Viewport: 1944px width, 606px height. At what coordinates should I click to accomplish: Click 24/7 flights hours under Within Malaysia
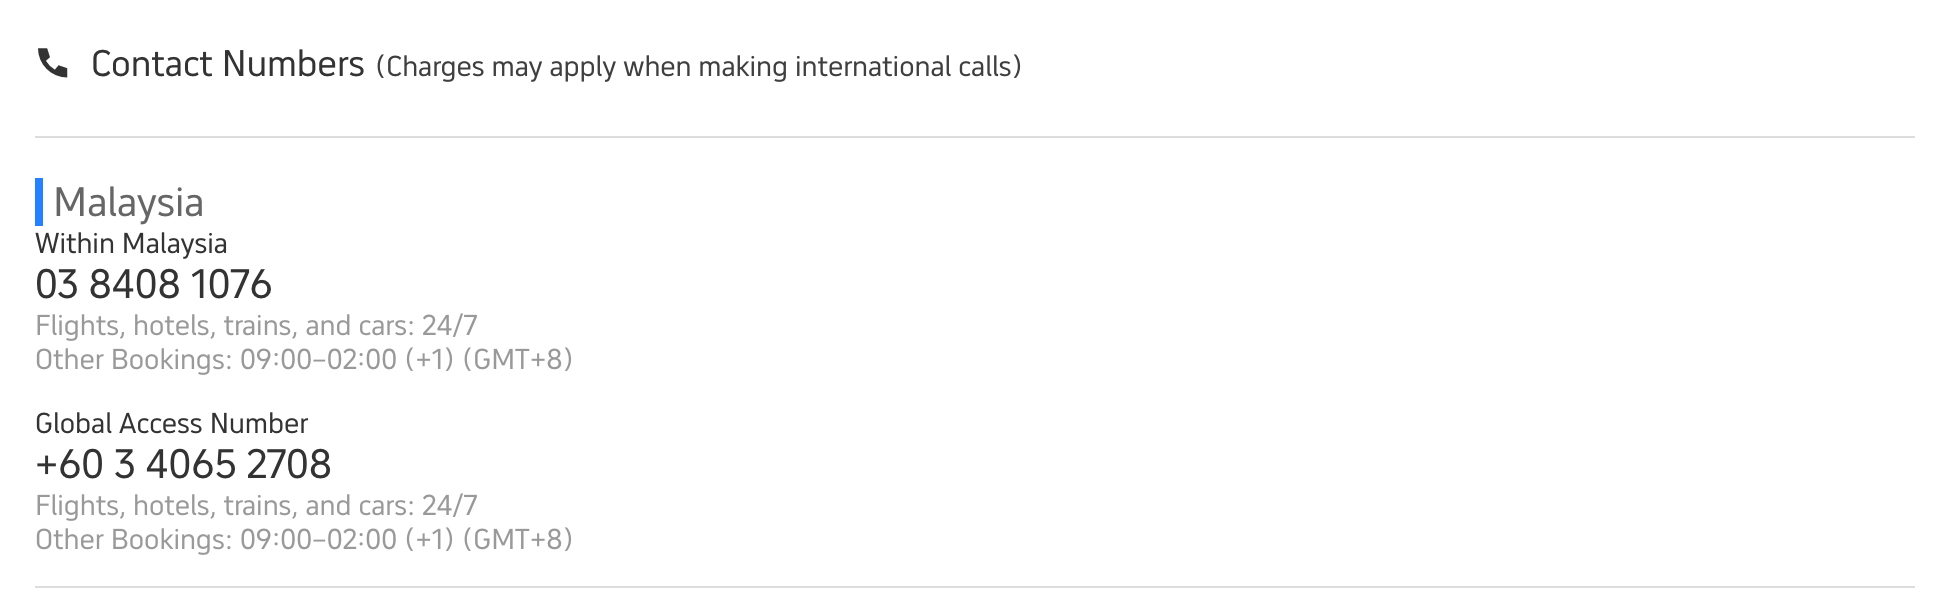click(x=256, y=326)
